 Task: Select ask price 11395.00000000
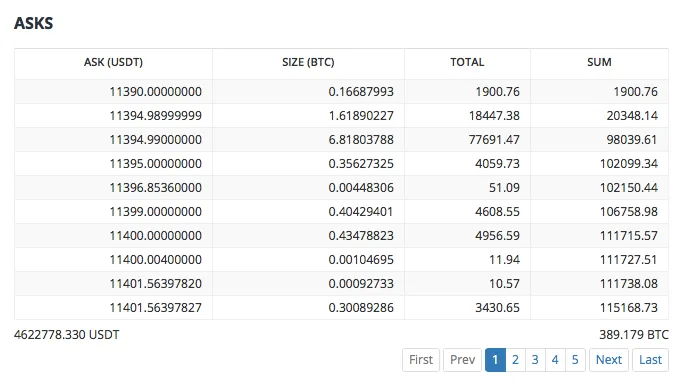[156, 164]
